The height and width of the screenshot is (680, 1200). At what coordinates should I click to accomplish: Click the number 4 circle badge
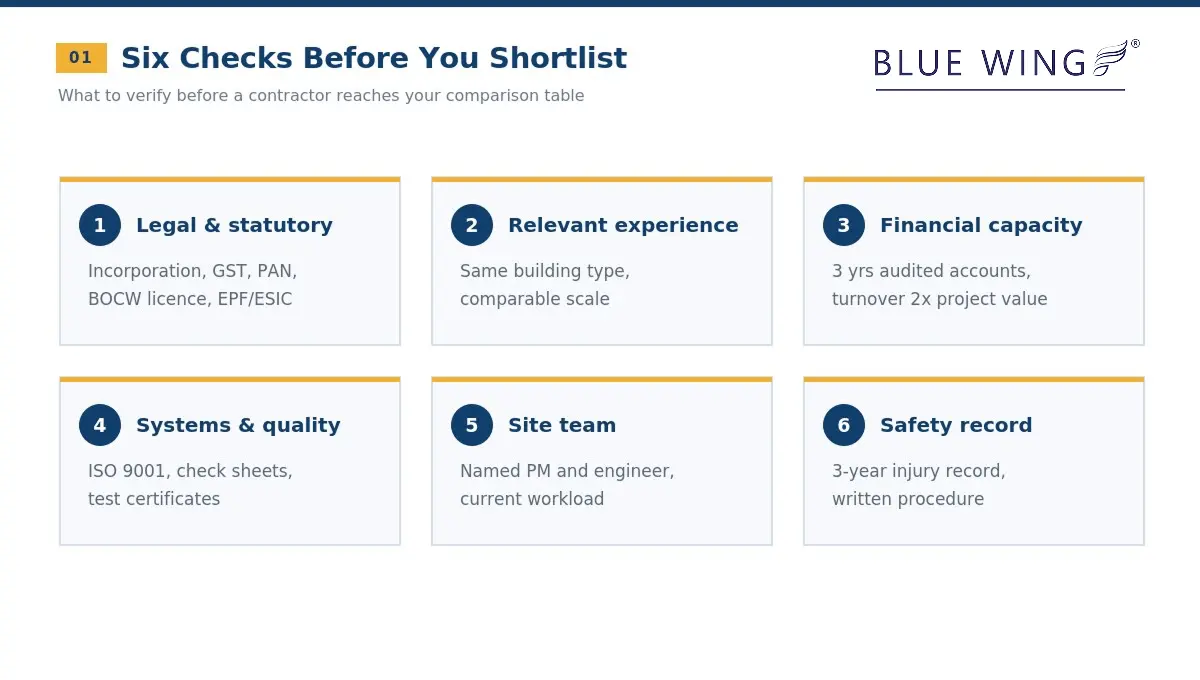(x=100, y=425)
